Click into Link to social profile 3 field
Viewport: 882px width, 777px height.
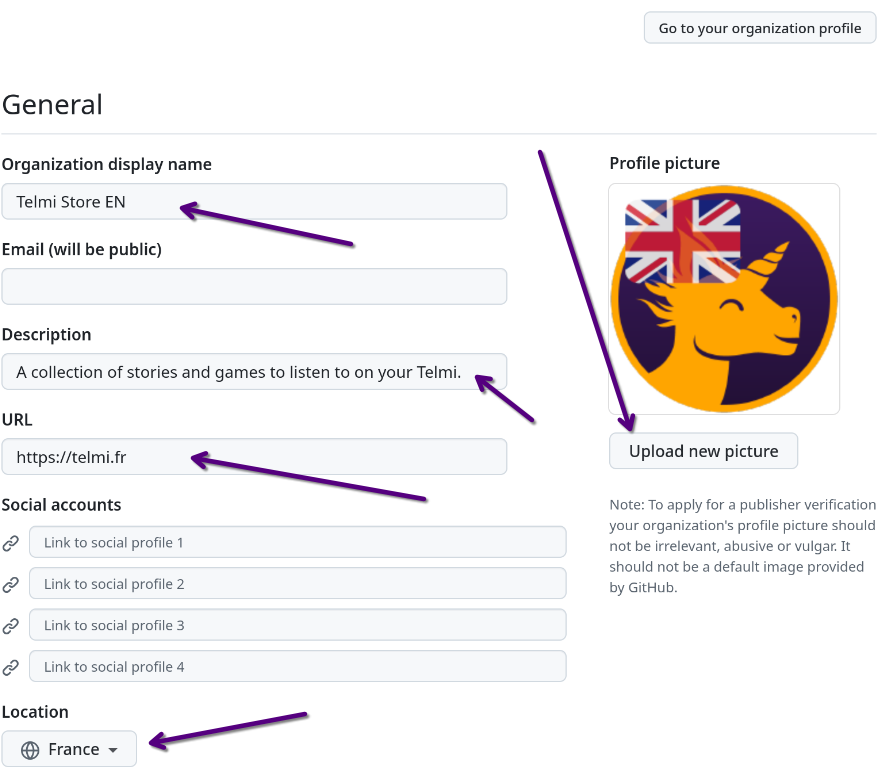(x=297, y=626)
